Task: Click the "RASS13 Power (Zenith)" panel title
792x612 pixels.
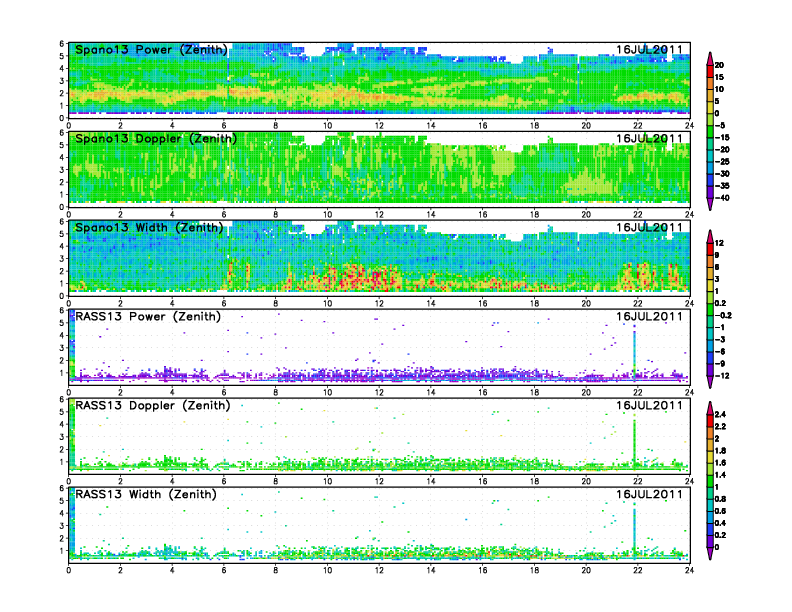Action: (x=148, y=317)
